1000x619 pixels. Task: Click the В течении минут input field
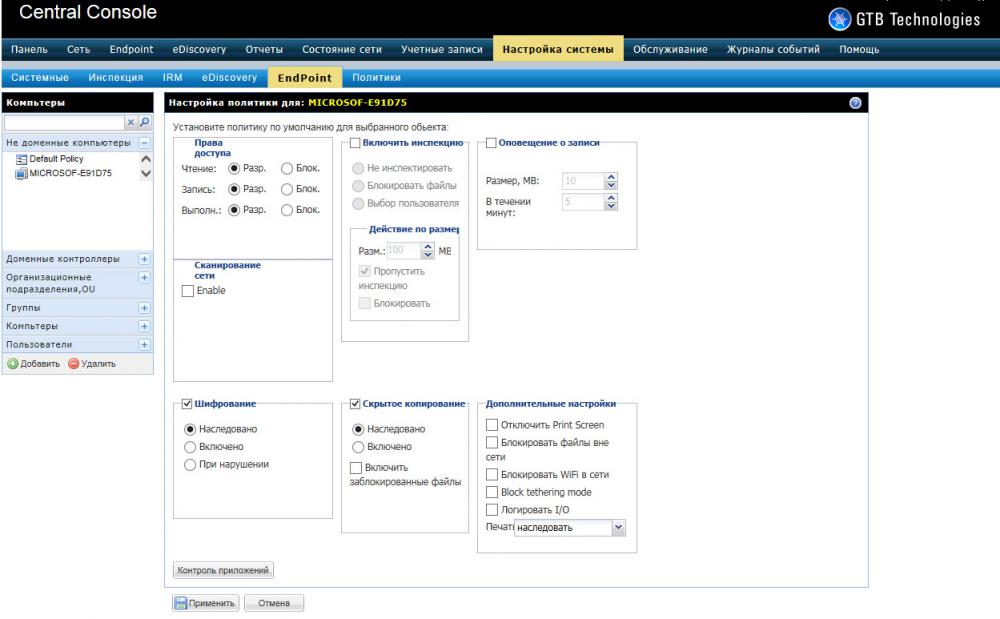coord(583,202)
